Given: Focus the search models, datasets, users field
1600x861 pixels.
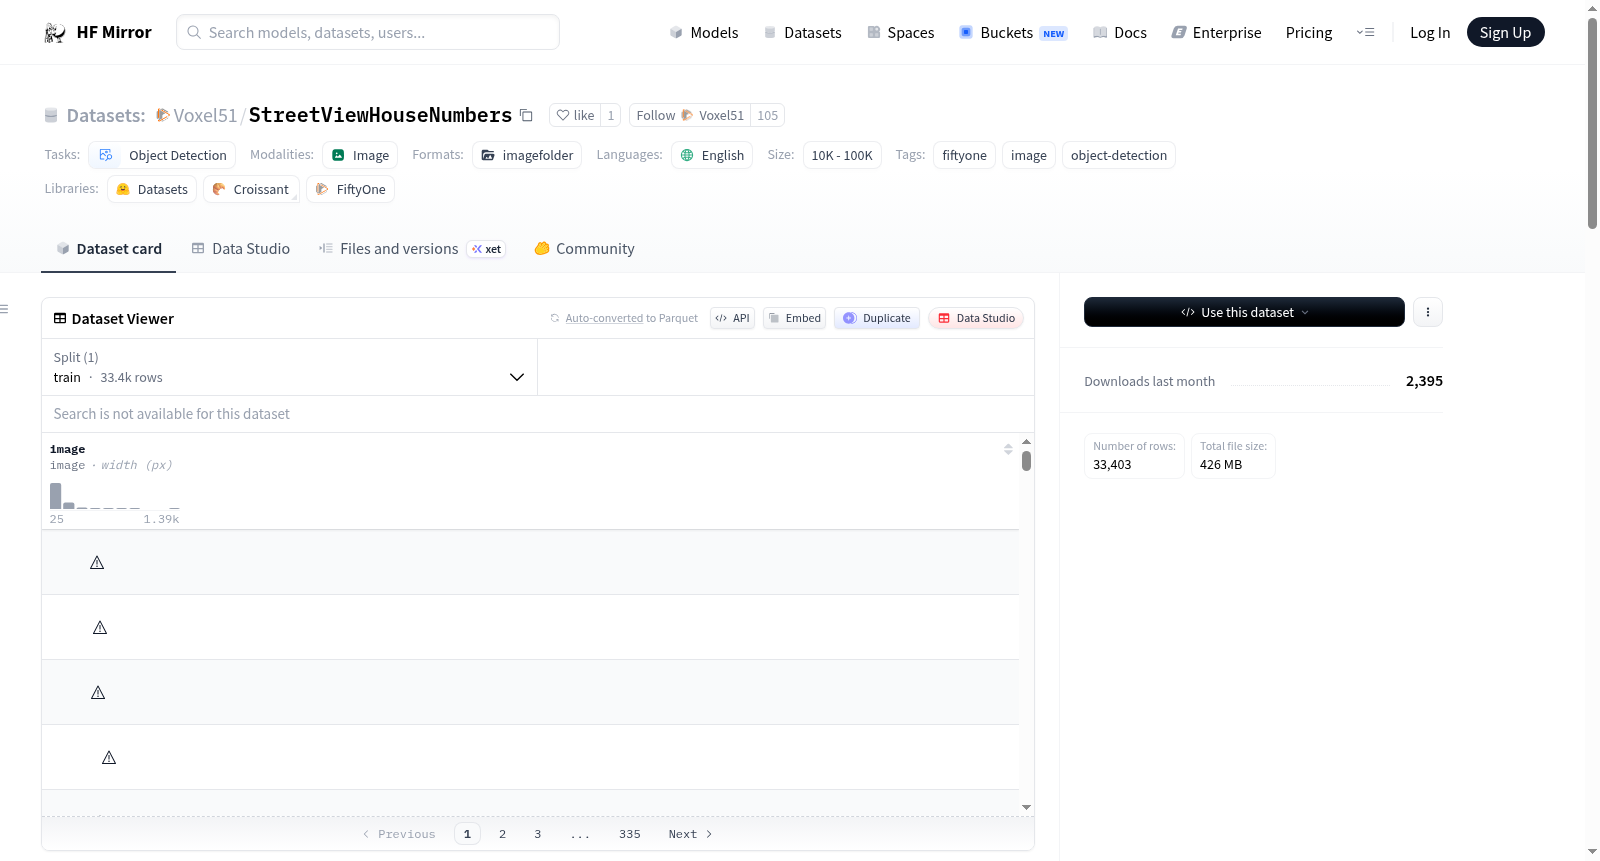Looking at the screenshot, I should [x=368, y=33].
